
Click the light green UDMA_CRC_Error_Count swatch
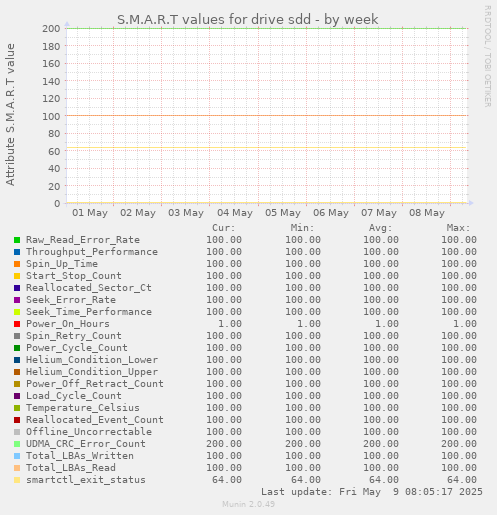pos(17,444)
